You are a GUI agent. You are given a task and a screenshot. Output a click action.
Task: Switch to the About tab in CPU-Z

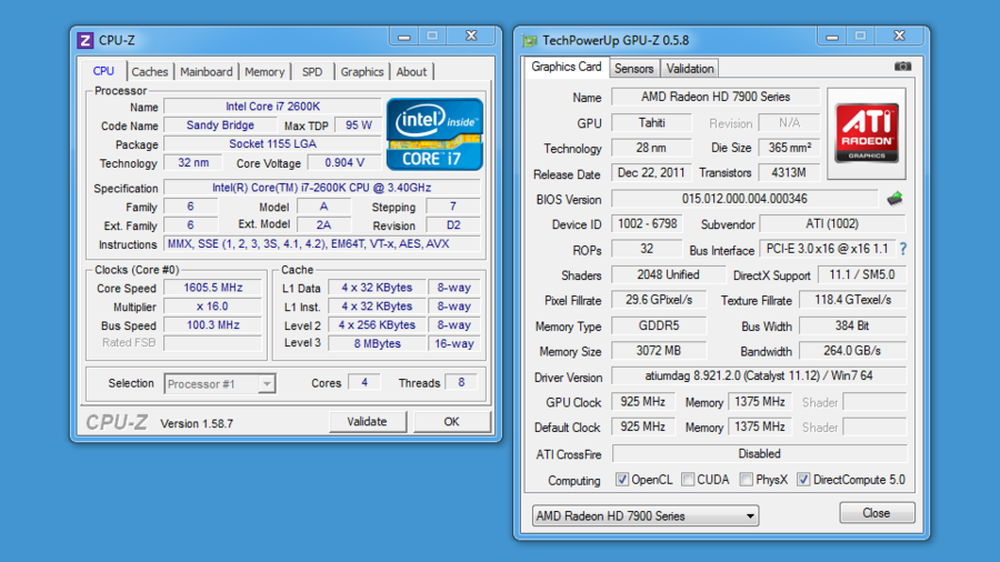(x=411, y=72)
